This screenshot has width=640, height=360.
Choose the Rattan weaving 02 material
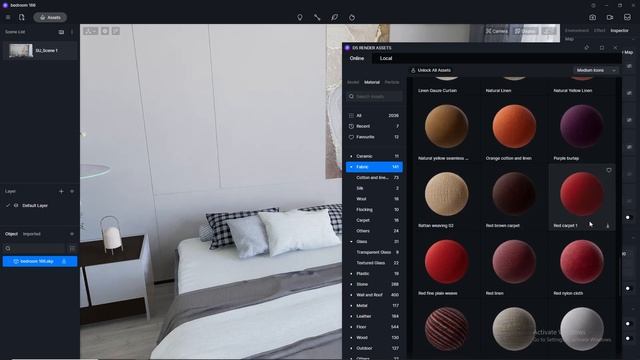tap(447, 194)
